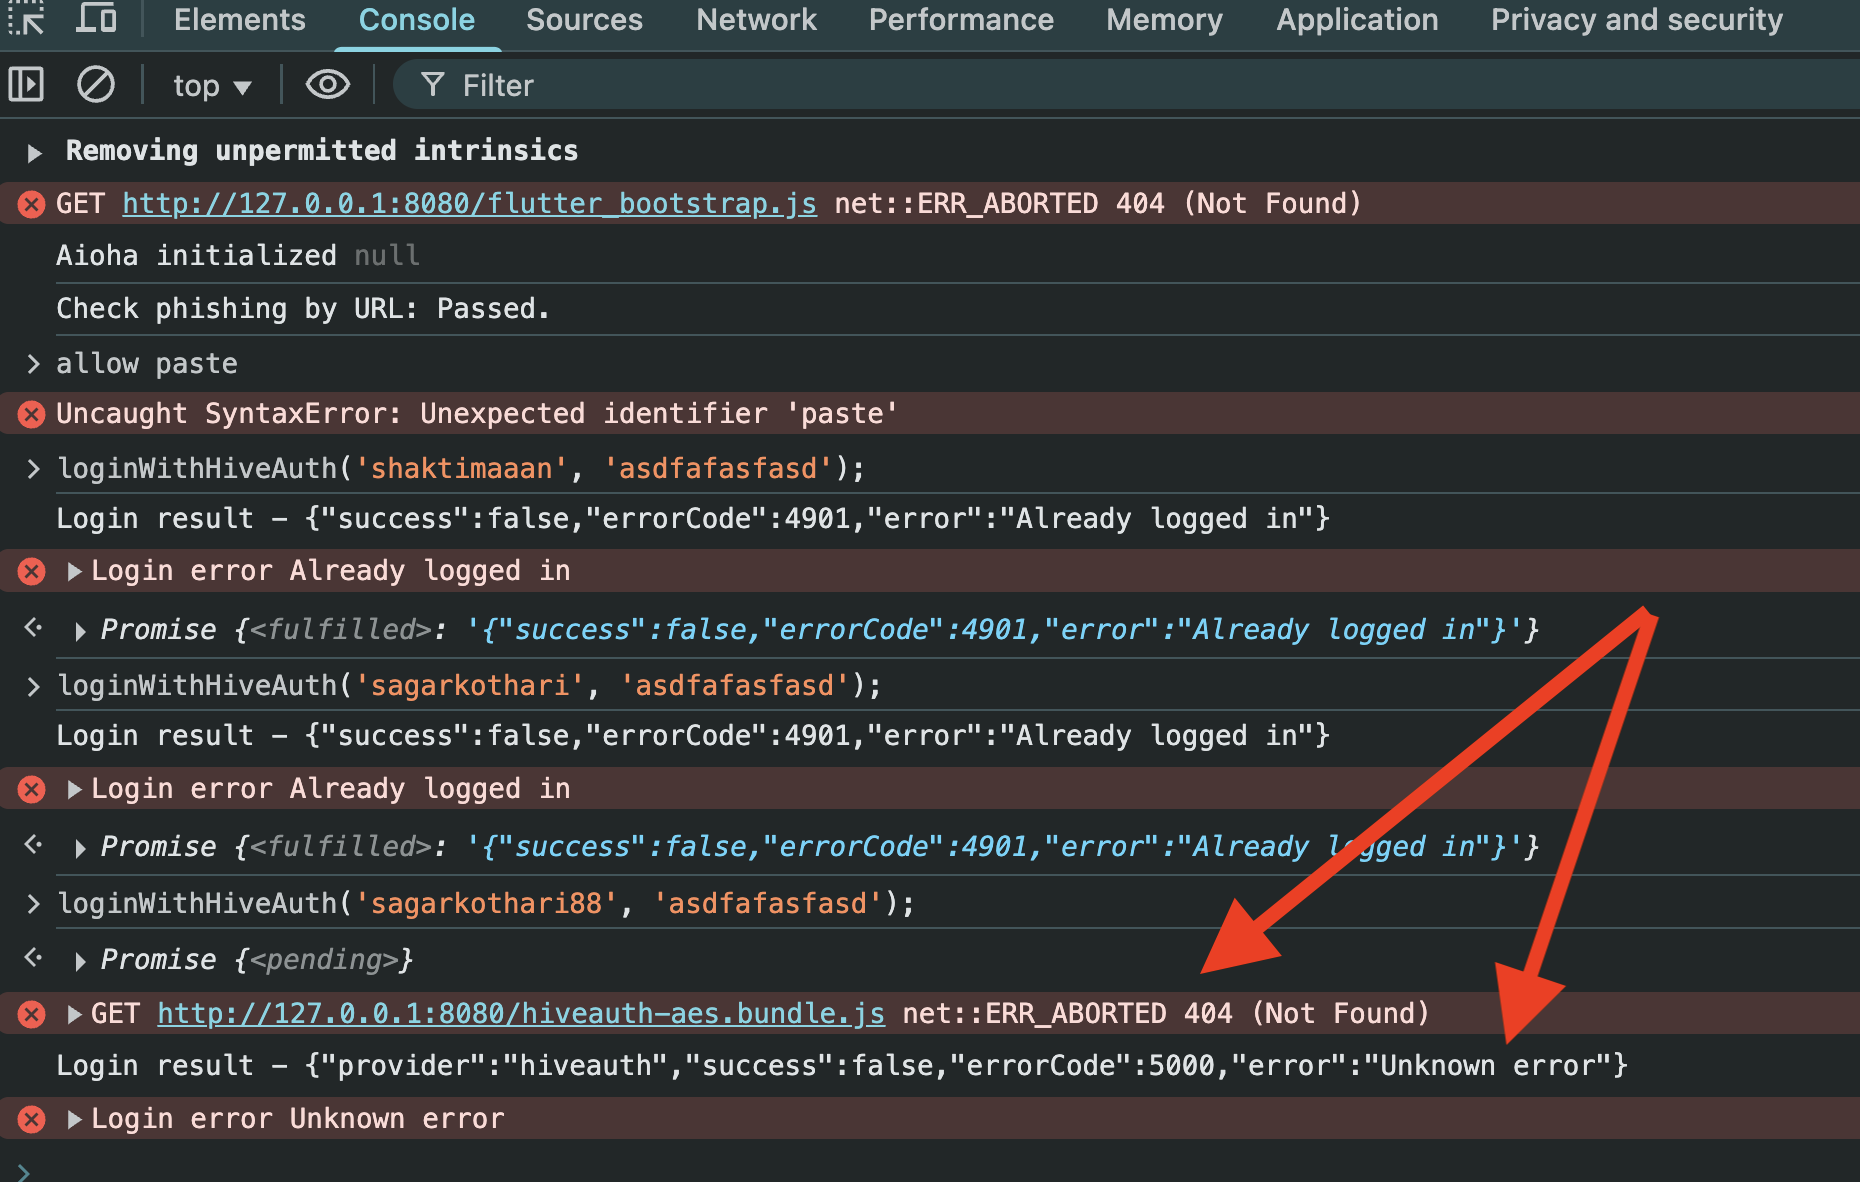Expand the Promise result after sagarkothari login

(80, 848)
